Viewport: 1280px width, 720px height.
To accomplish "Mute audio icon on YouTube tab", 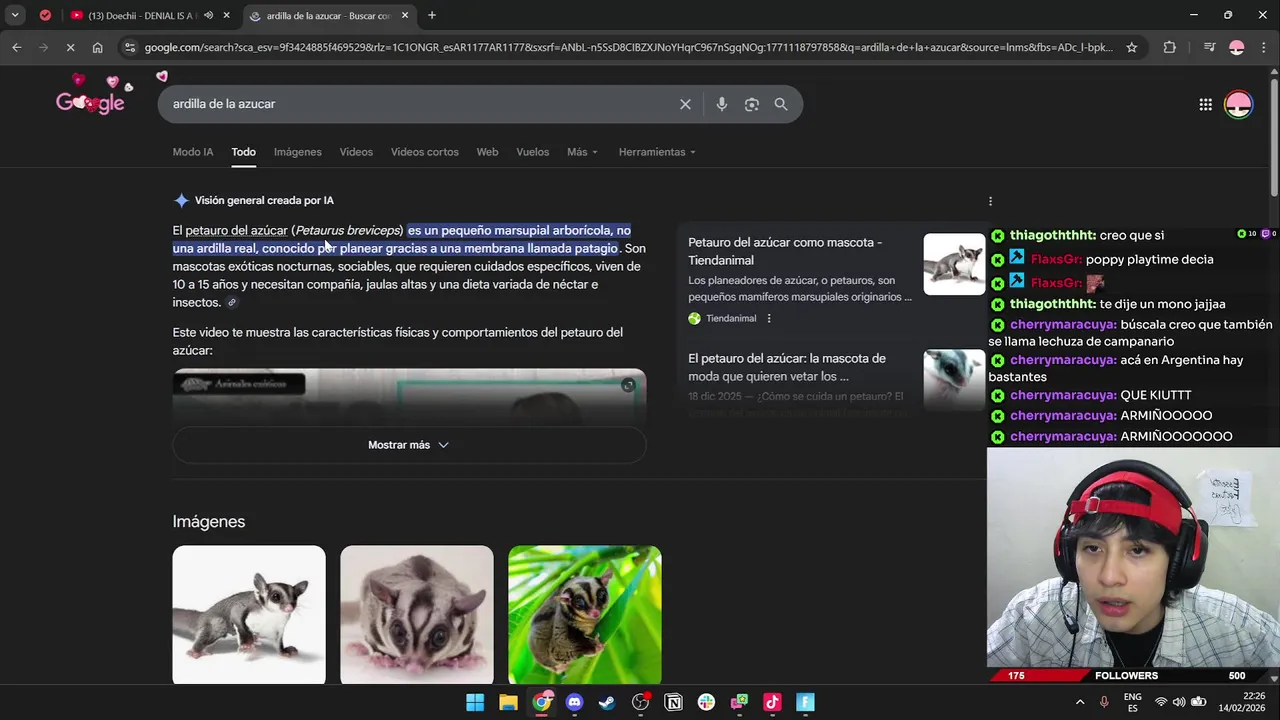I will (209, 15).
